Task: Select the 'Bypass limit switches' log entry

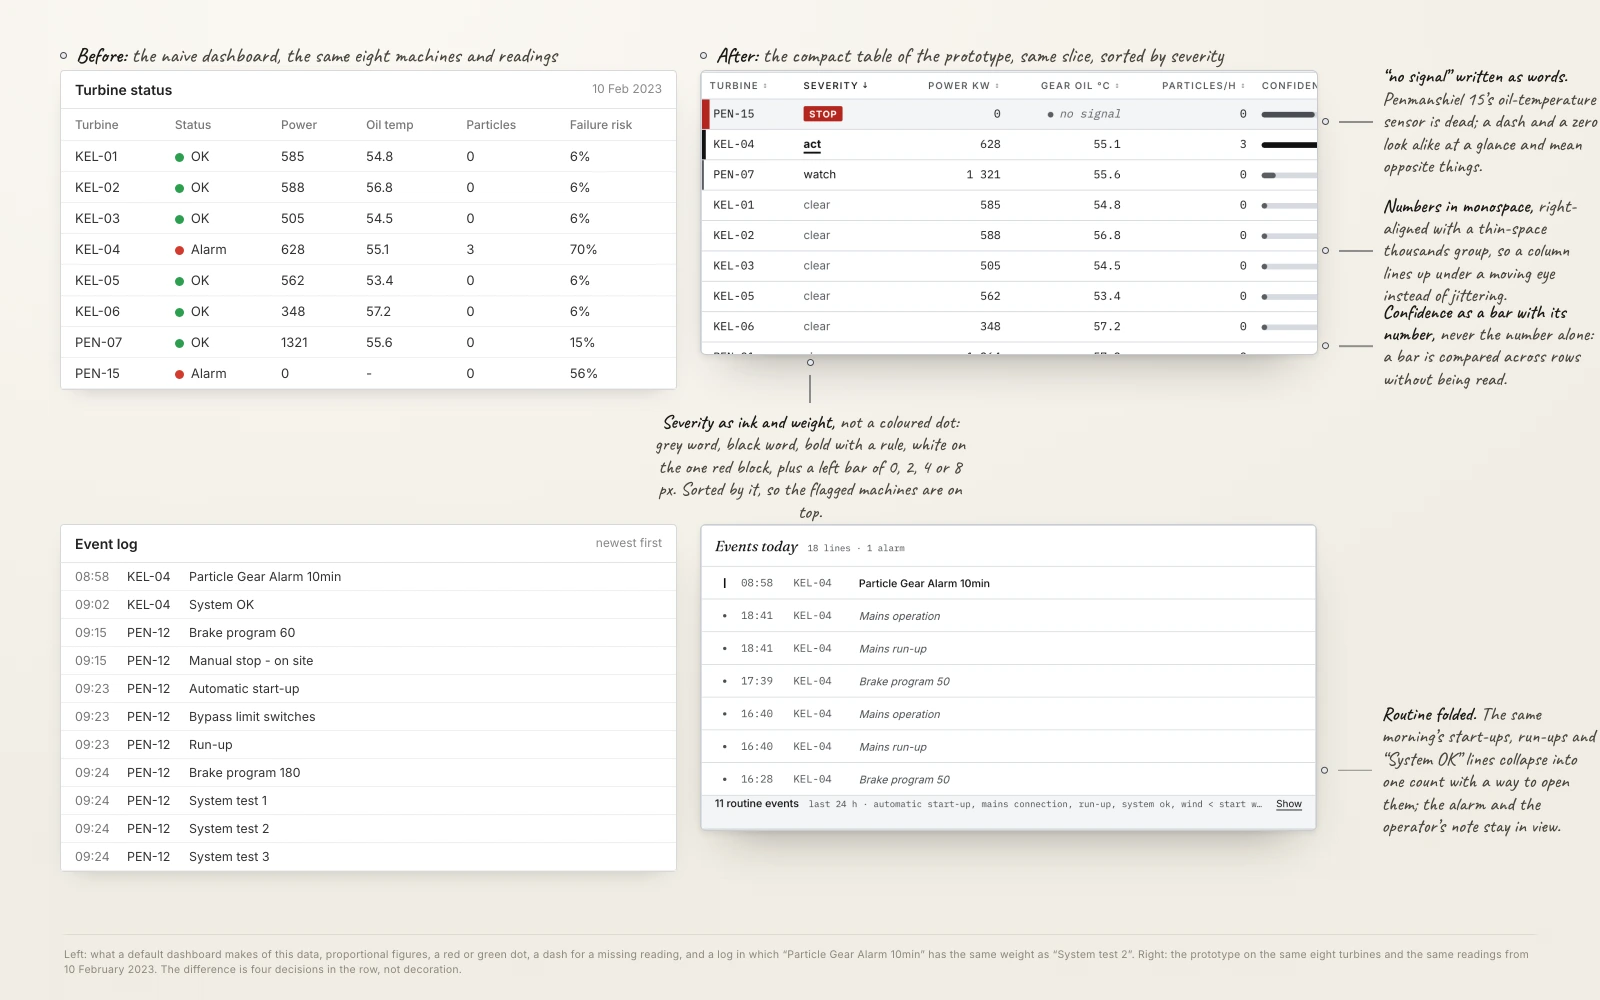Action: click(x=368, y=717)
